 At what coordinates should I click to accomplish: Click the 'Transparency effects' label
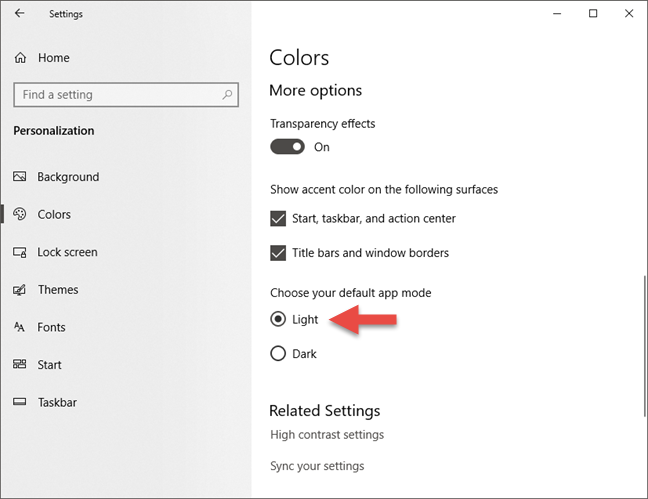point(322,124)
